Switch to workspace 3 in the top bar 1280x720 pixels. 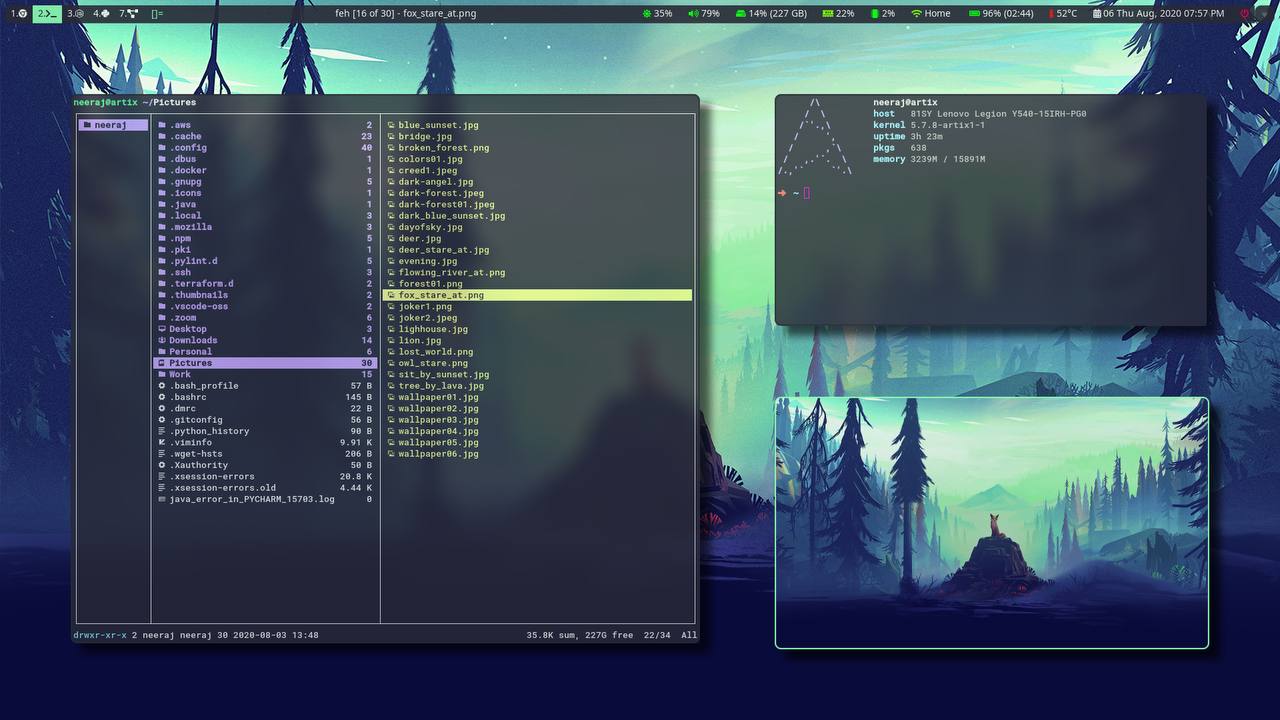pyautogui.click(x=75, y=13)
